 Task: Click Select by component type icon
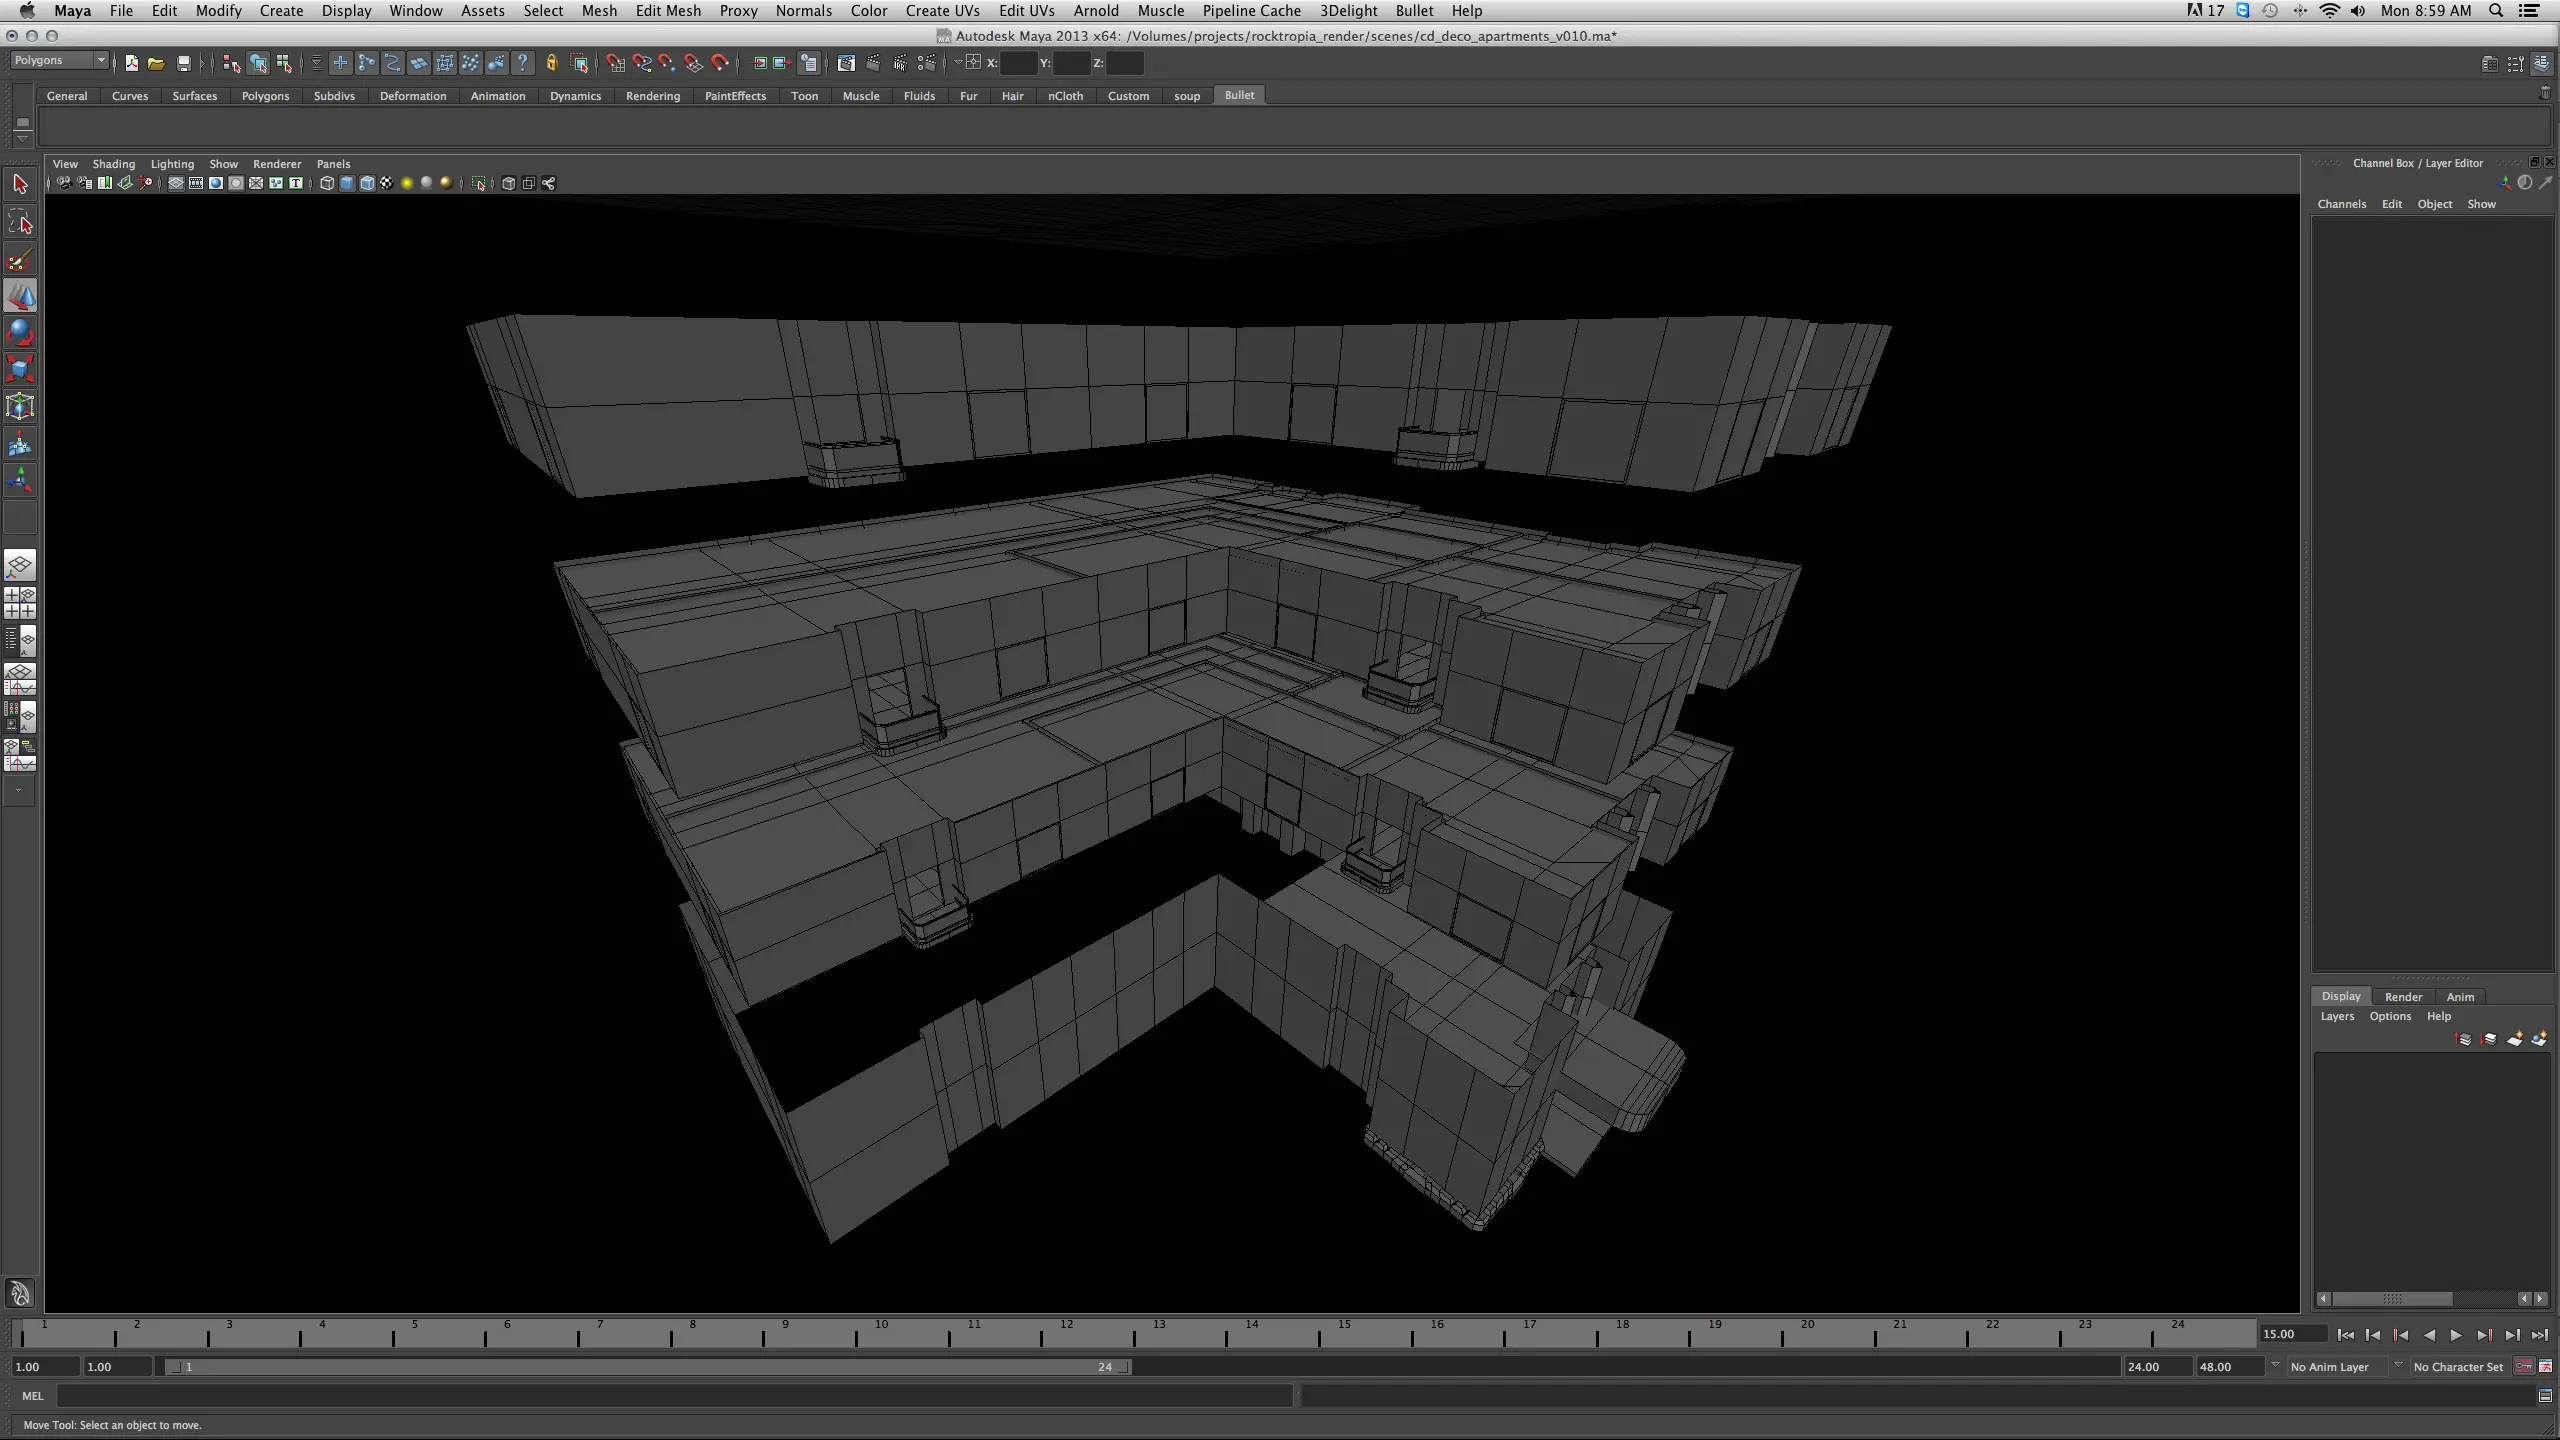click(285, 63)
